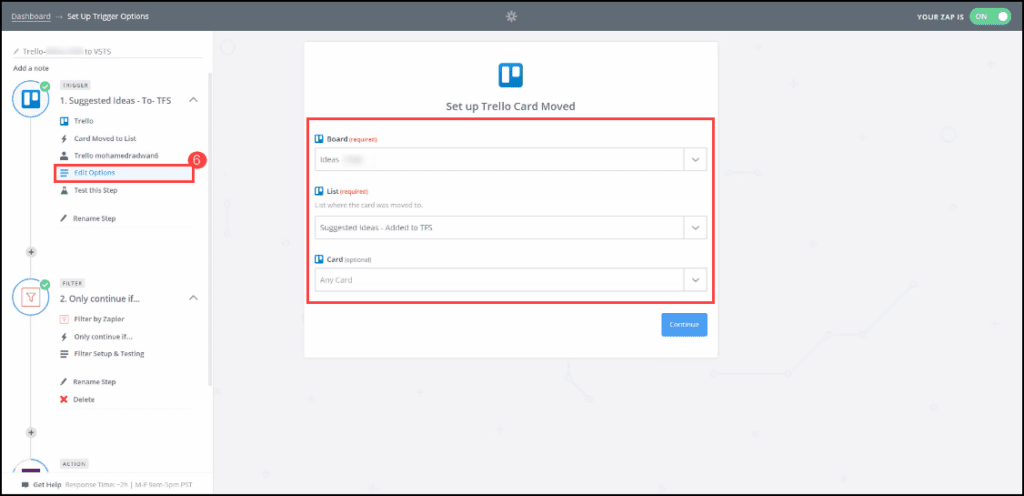Click the red X Delete icon
The height and width of the screenshot is (496, 1024).
64,399
